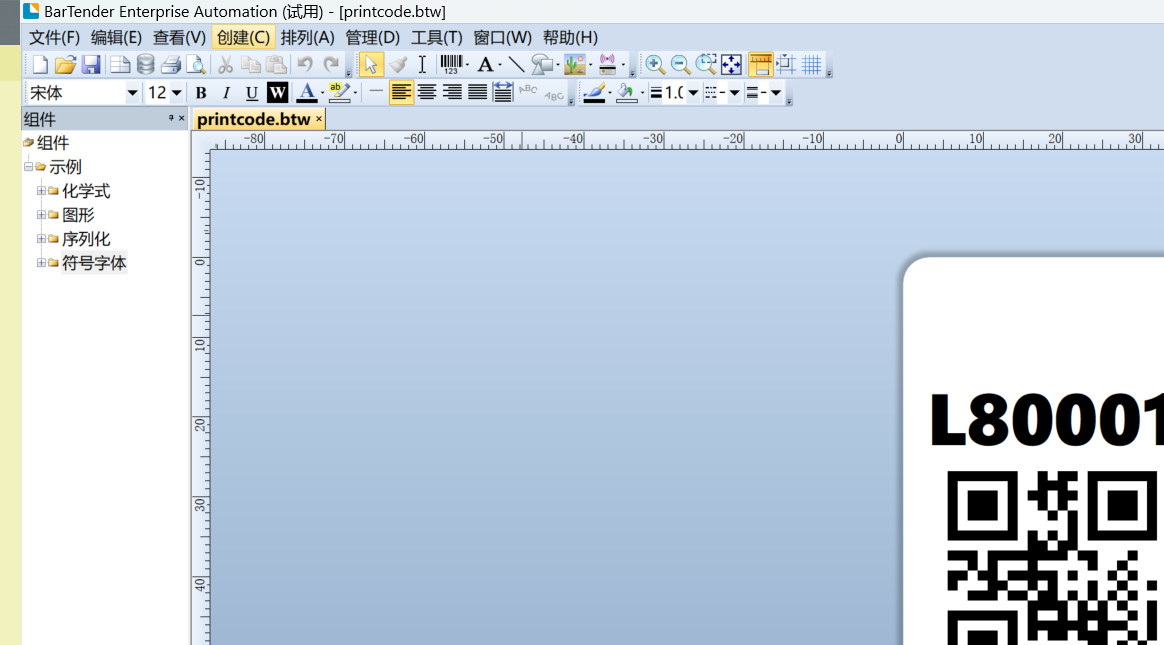Open the 工具(T) menu

pos(436,37)
